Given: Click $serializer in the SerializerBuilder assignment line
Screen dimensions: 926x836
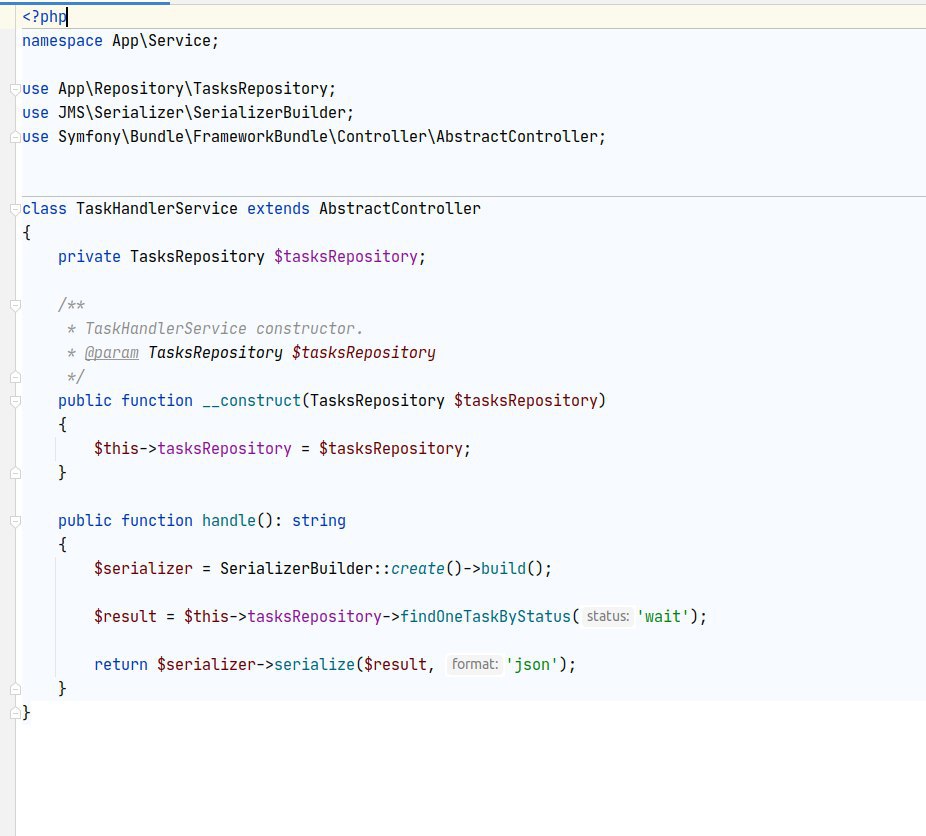Looking at the screenshot, I should coord(143,569).
